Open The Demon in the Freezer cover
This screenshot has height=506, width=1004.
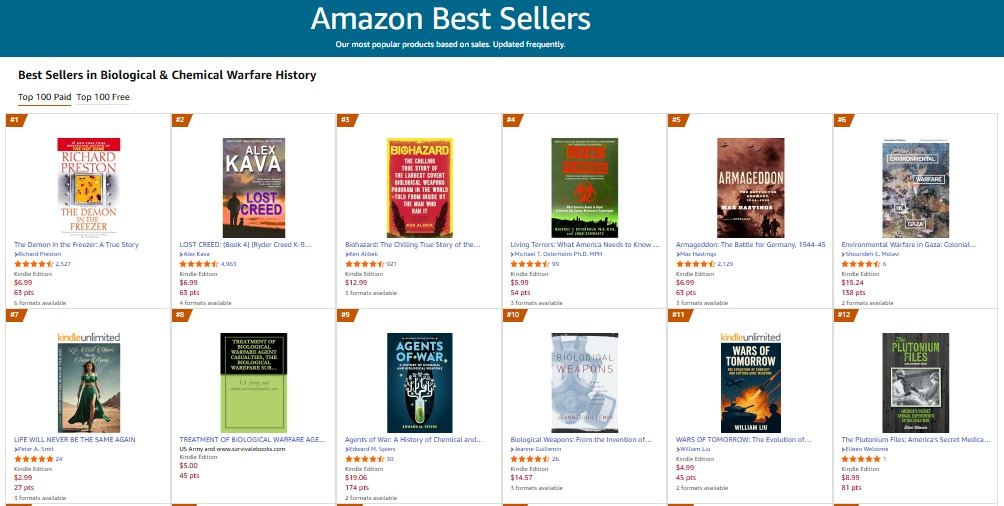click(88, 187)
